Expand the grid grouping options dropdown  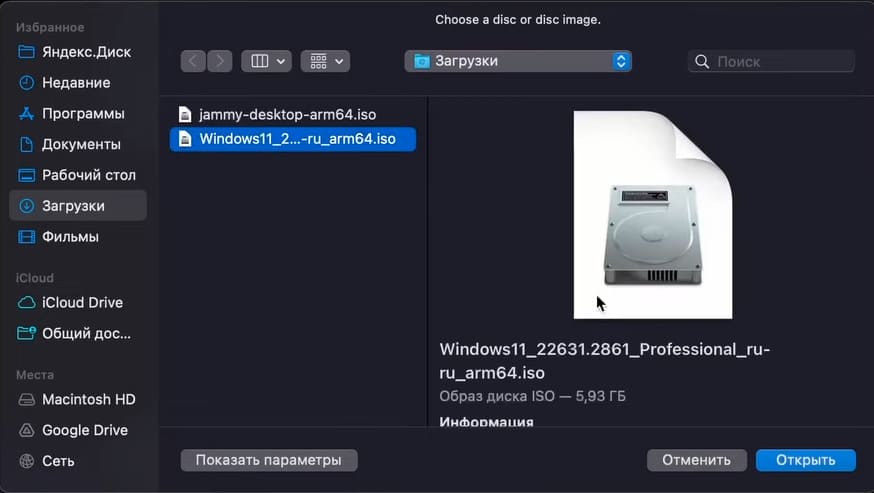[325, 61]
